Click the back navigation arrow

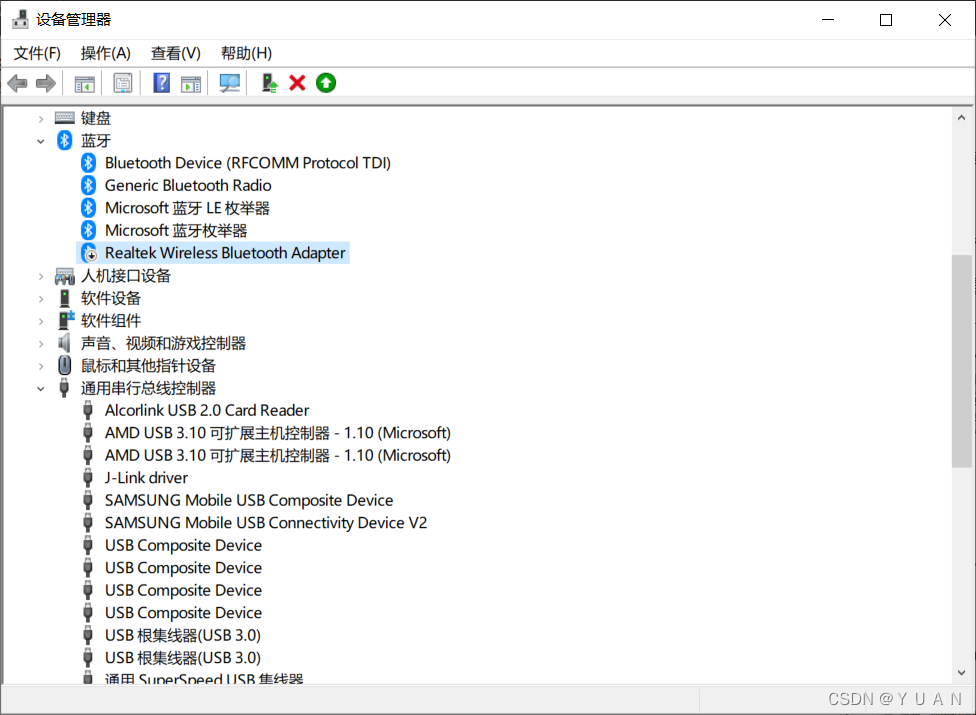(17, 82)
